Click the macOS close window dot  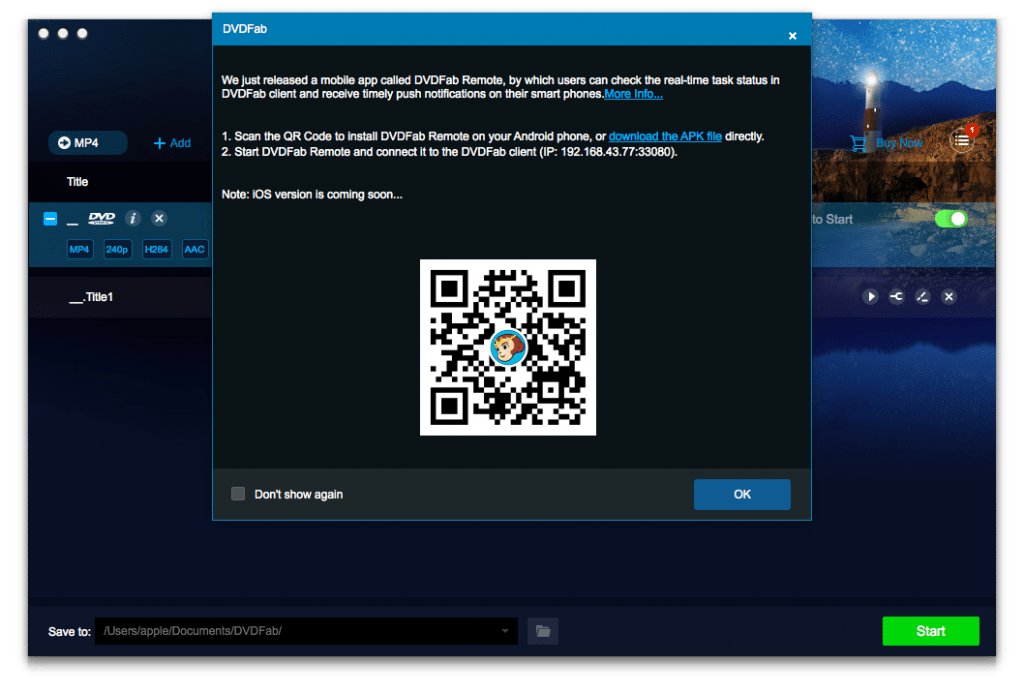coord(44,33)
